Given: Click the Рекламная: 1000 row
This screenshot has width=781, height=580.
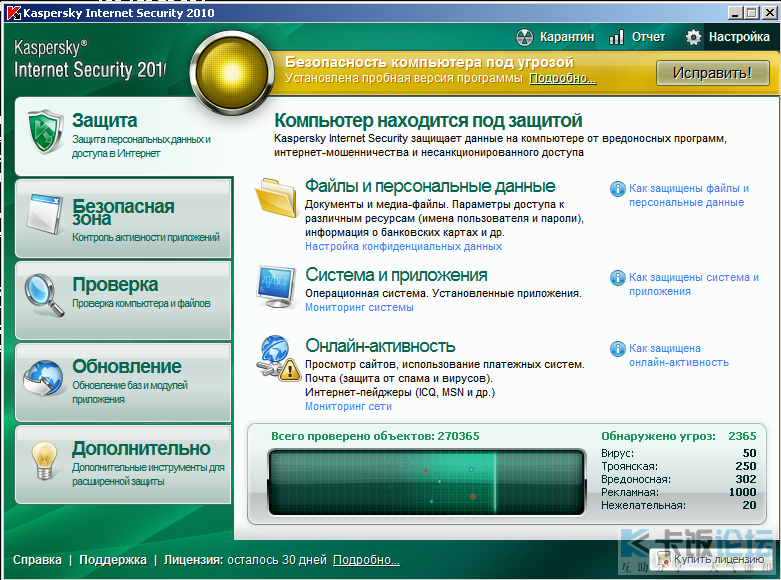Looking at the screenshot, I should (x=678, y=492).
